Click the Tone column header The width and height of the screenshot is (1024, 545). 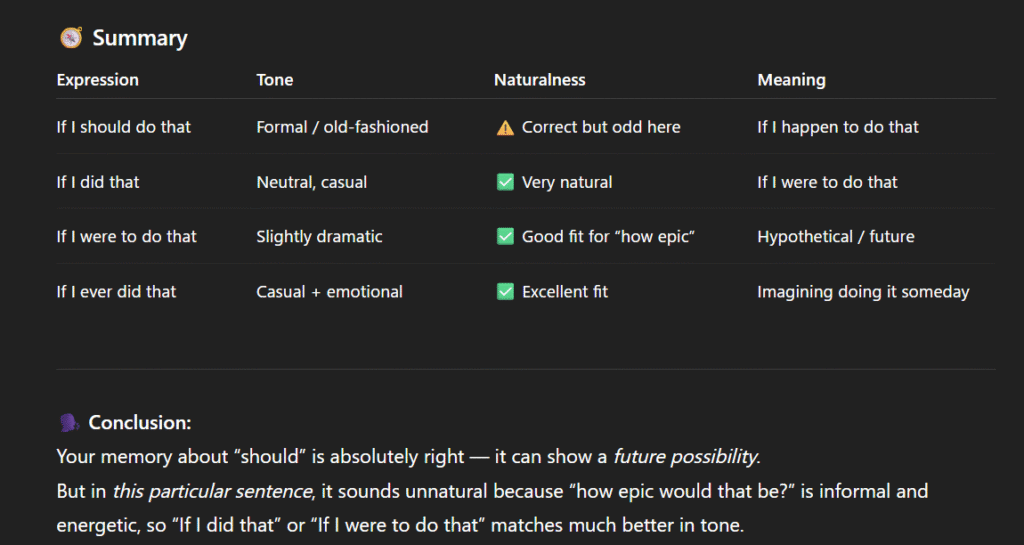[275, 80]
